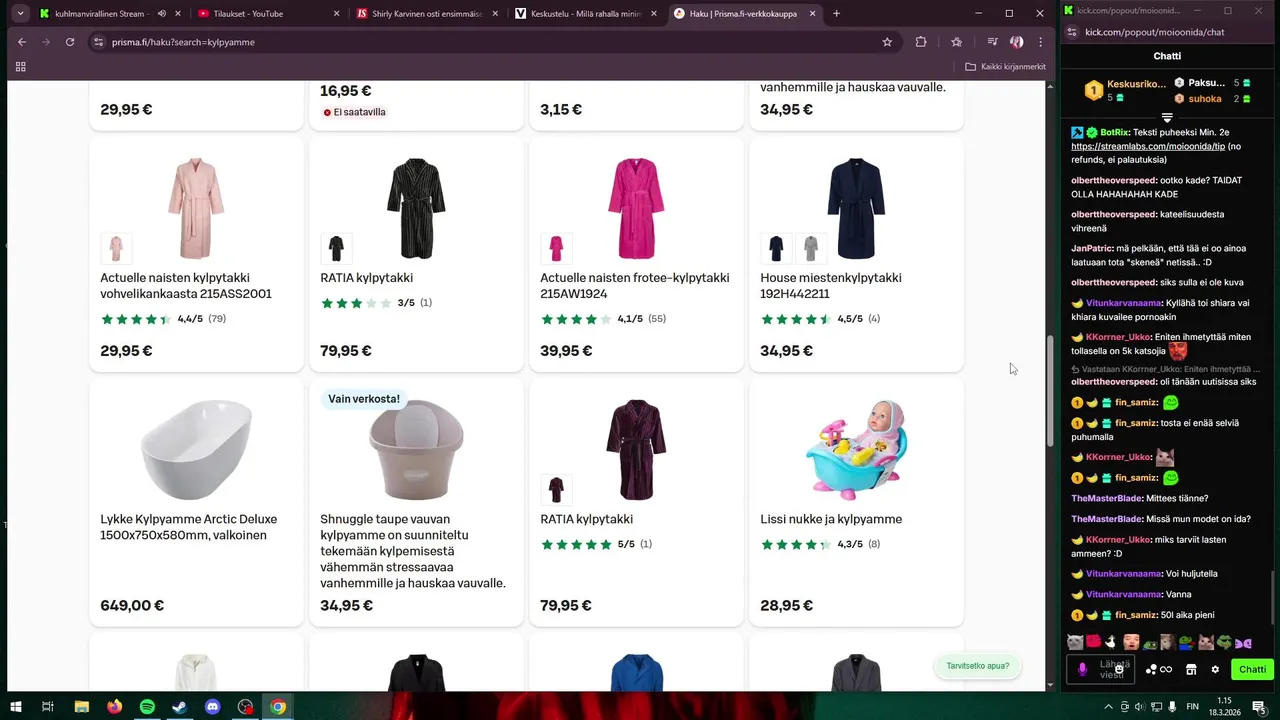Open Lissi nukke ja kylpyamme product
1280x720 pixels.
pyautogui.click(x=831, y=519)
